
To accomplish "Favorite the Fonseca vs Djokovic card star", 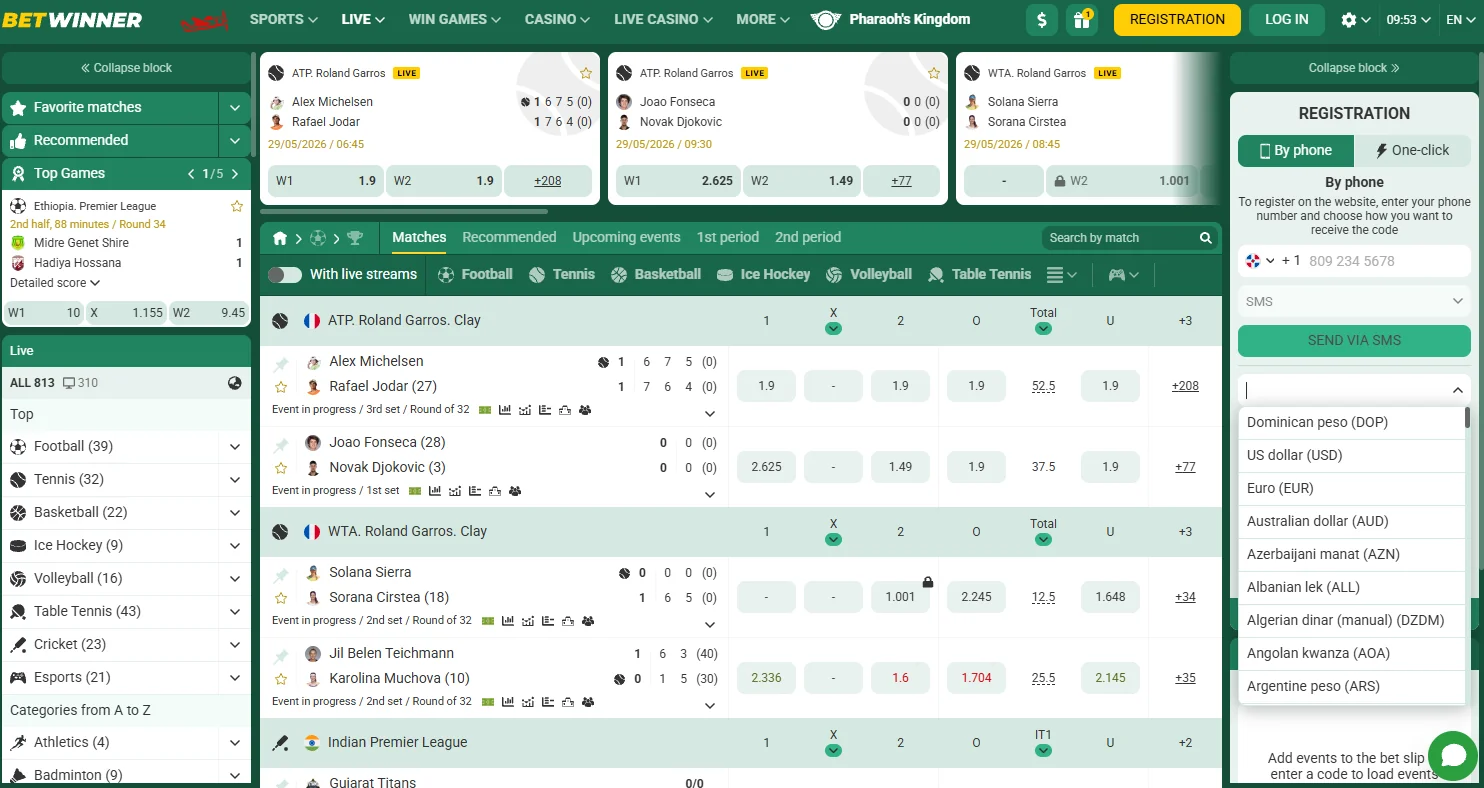I will pos(933,73).
